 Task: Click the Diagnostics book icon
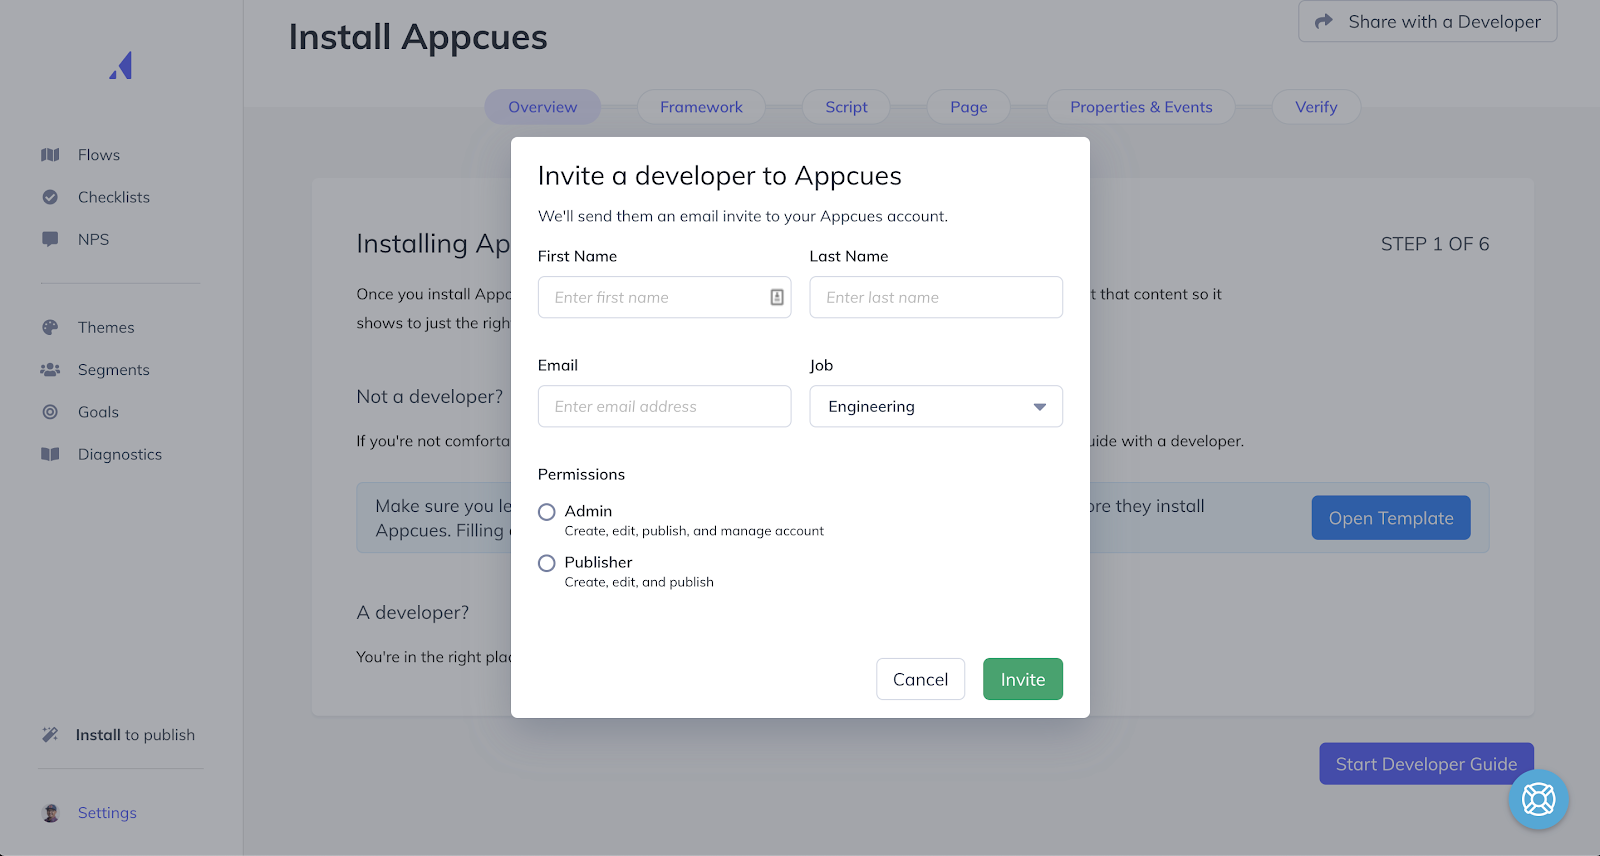point(50,454)
